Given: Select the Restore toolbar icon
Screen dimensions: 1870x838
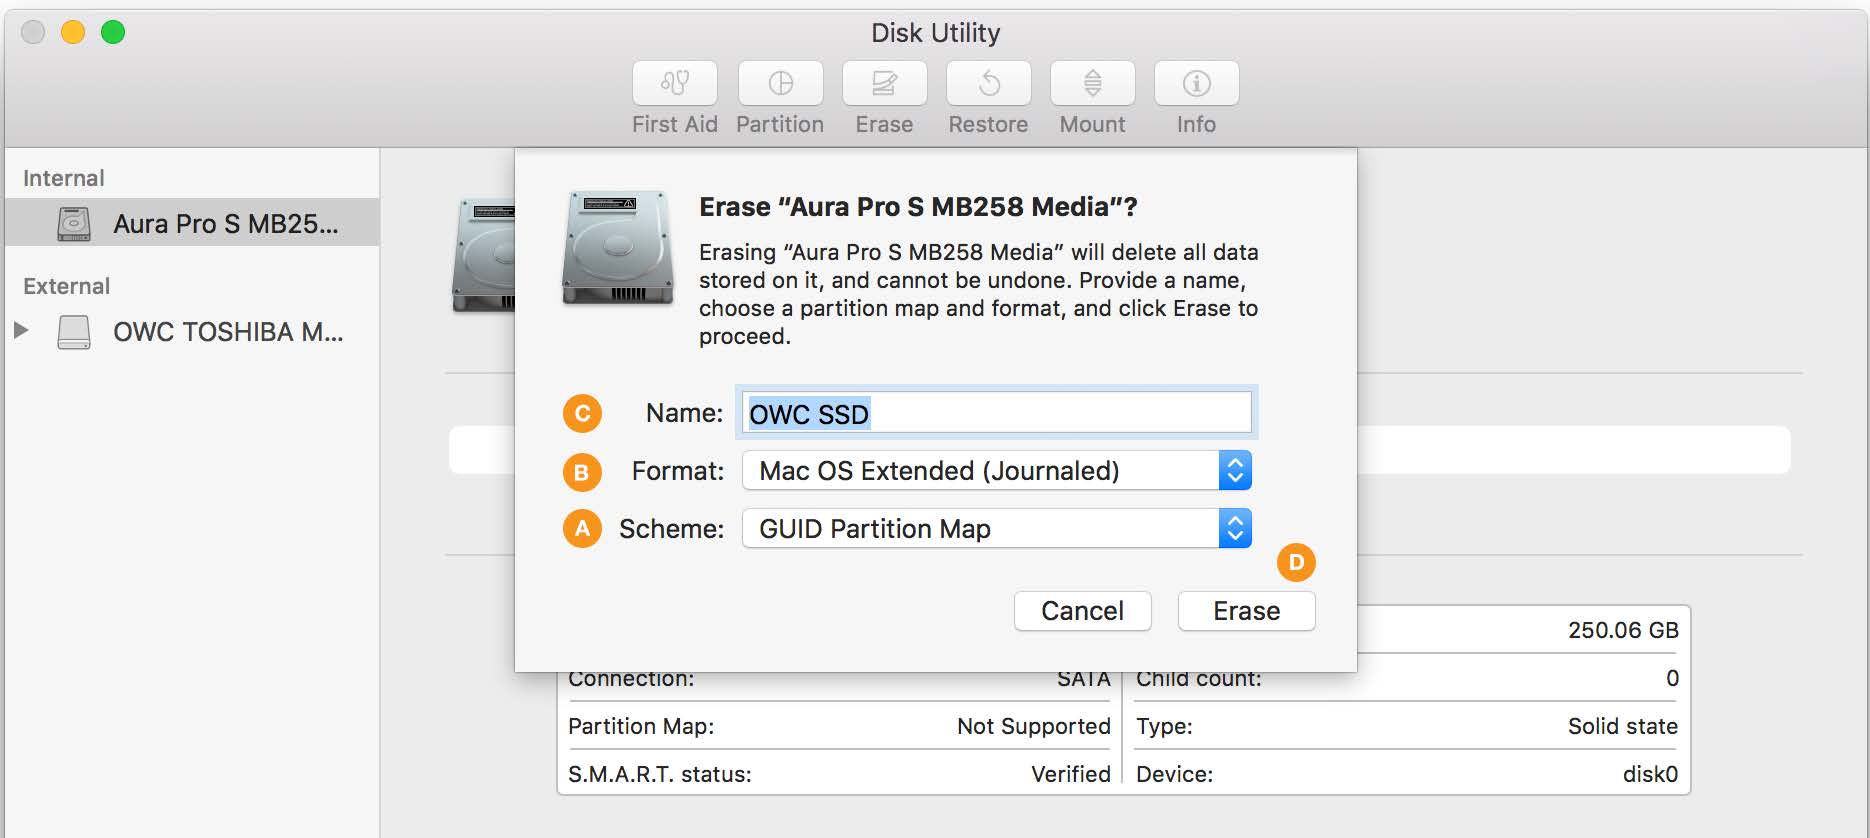Looking at the screenshot, I should pos(988,84).
